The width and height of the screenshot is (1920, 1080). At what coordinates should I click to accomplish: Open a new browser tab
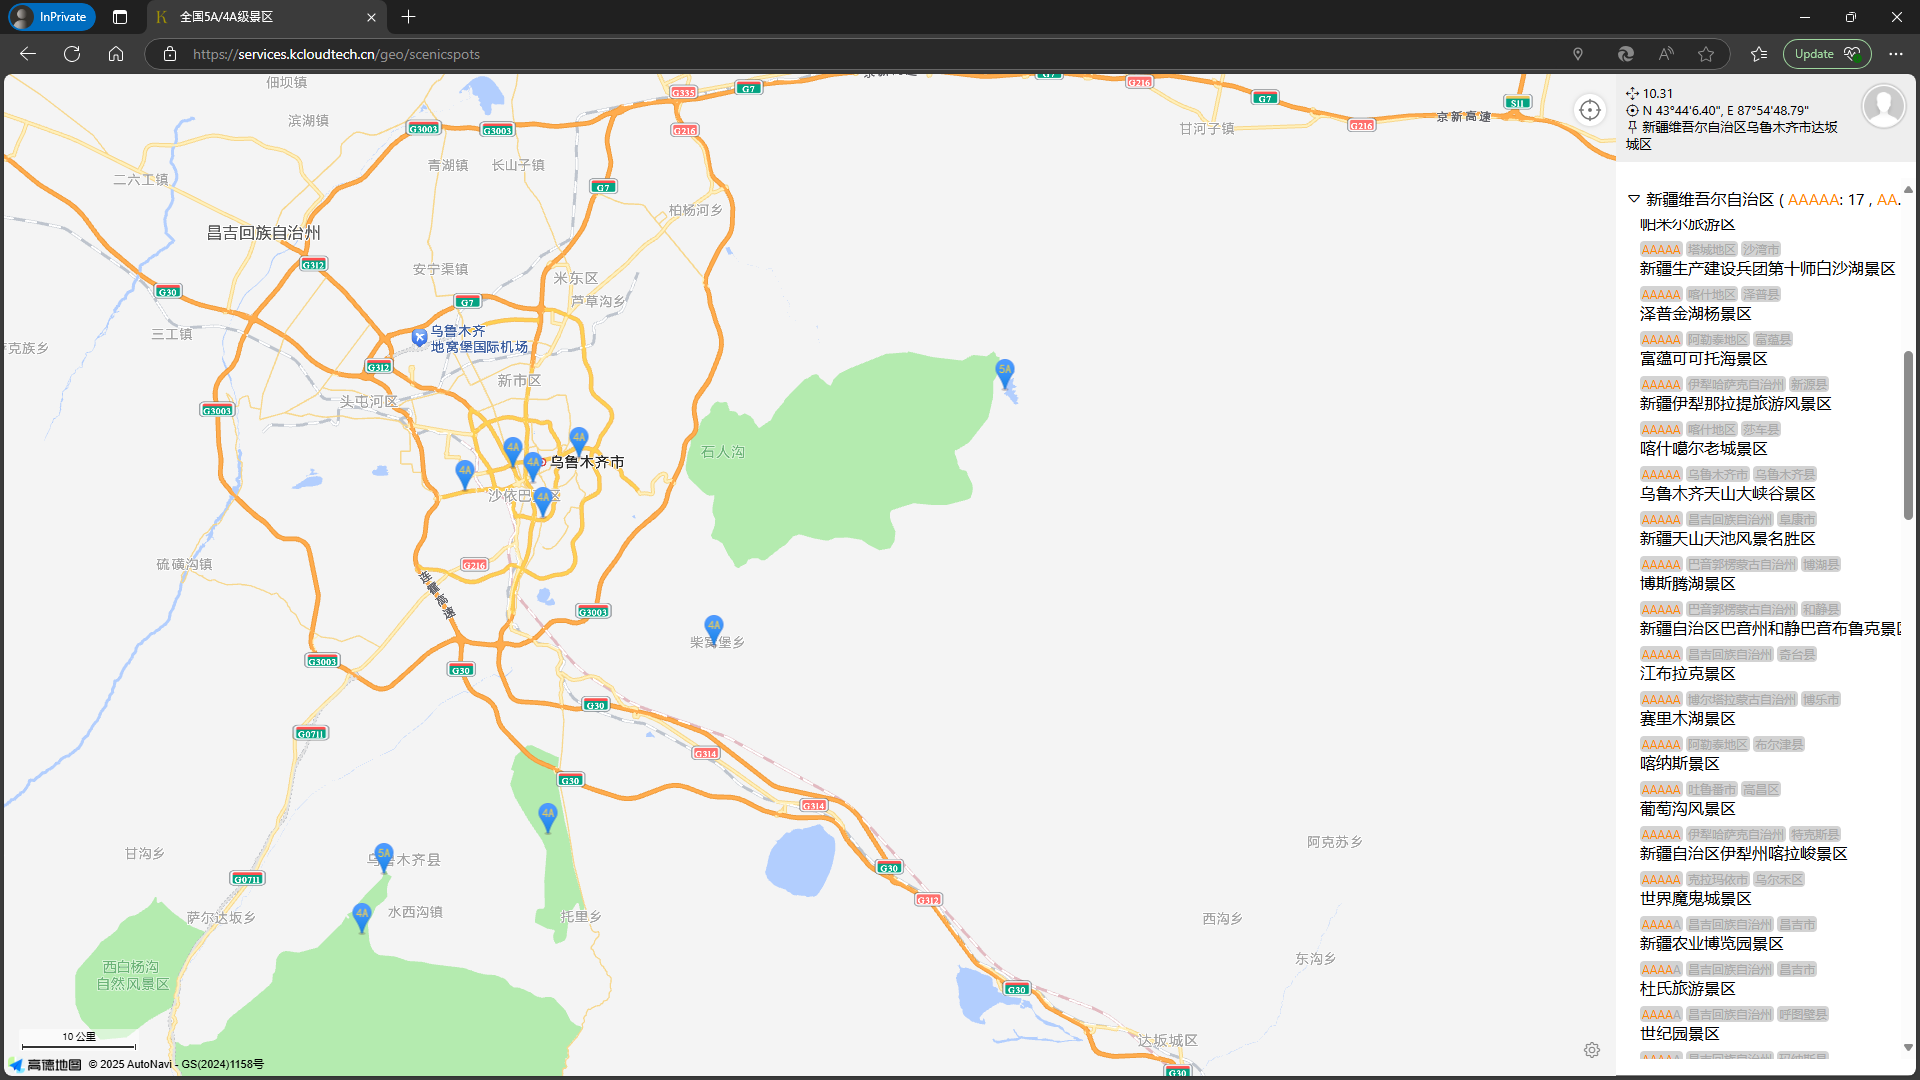(408, 17)
